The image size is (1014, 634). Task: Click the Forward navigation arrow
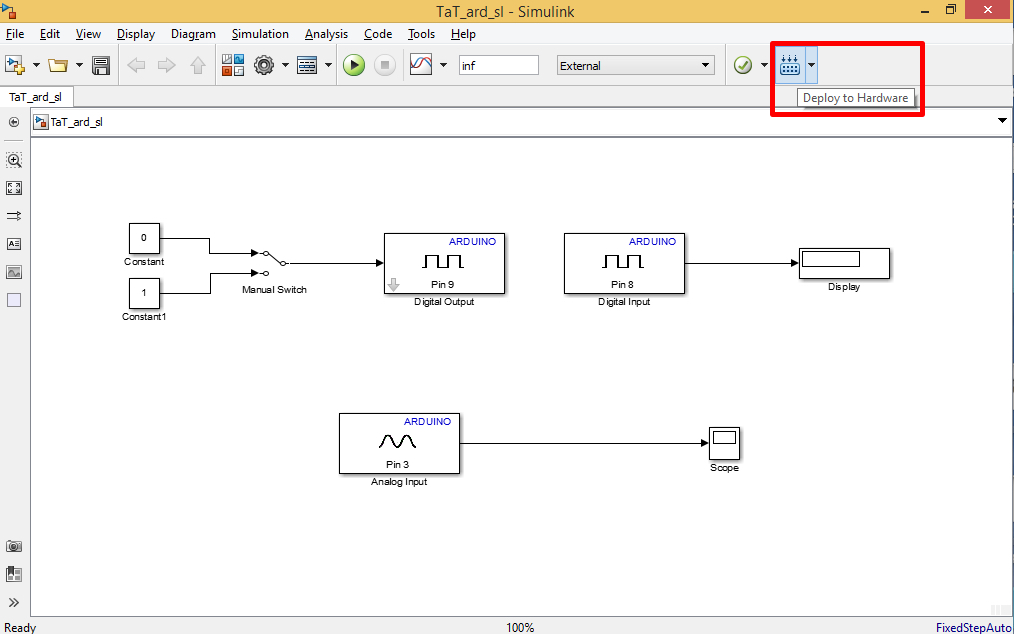pos(166,65)
